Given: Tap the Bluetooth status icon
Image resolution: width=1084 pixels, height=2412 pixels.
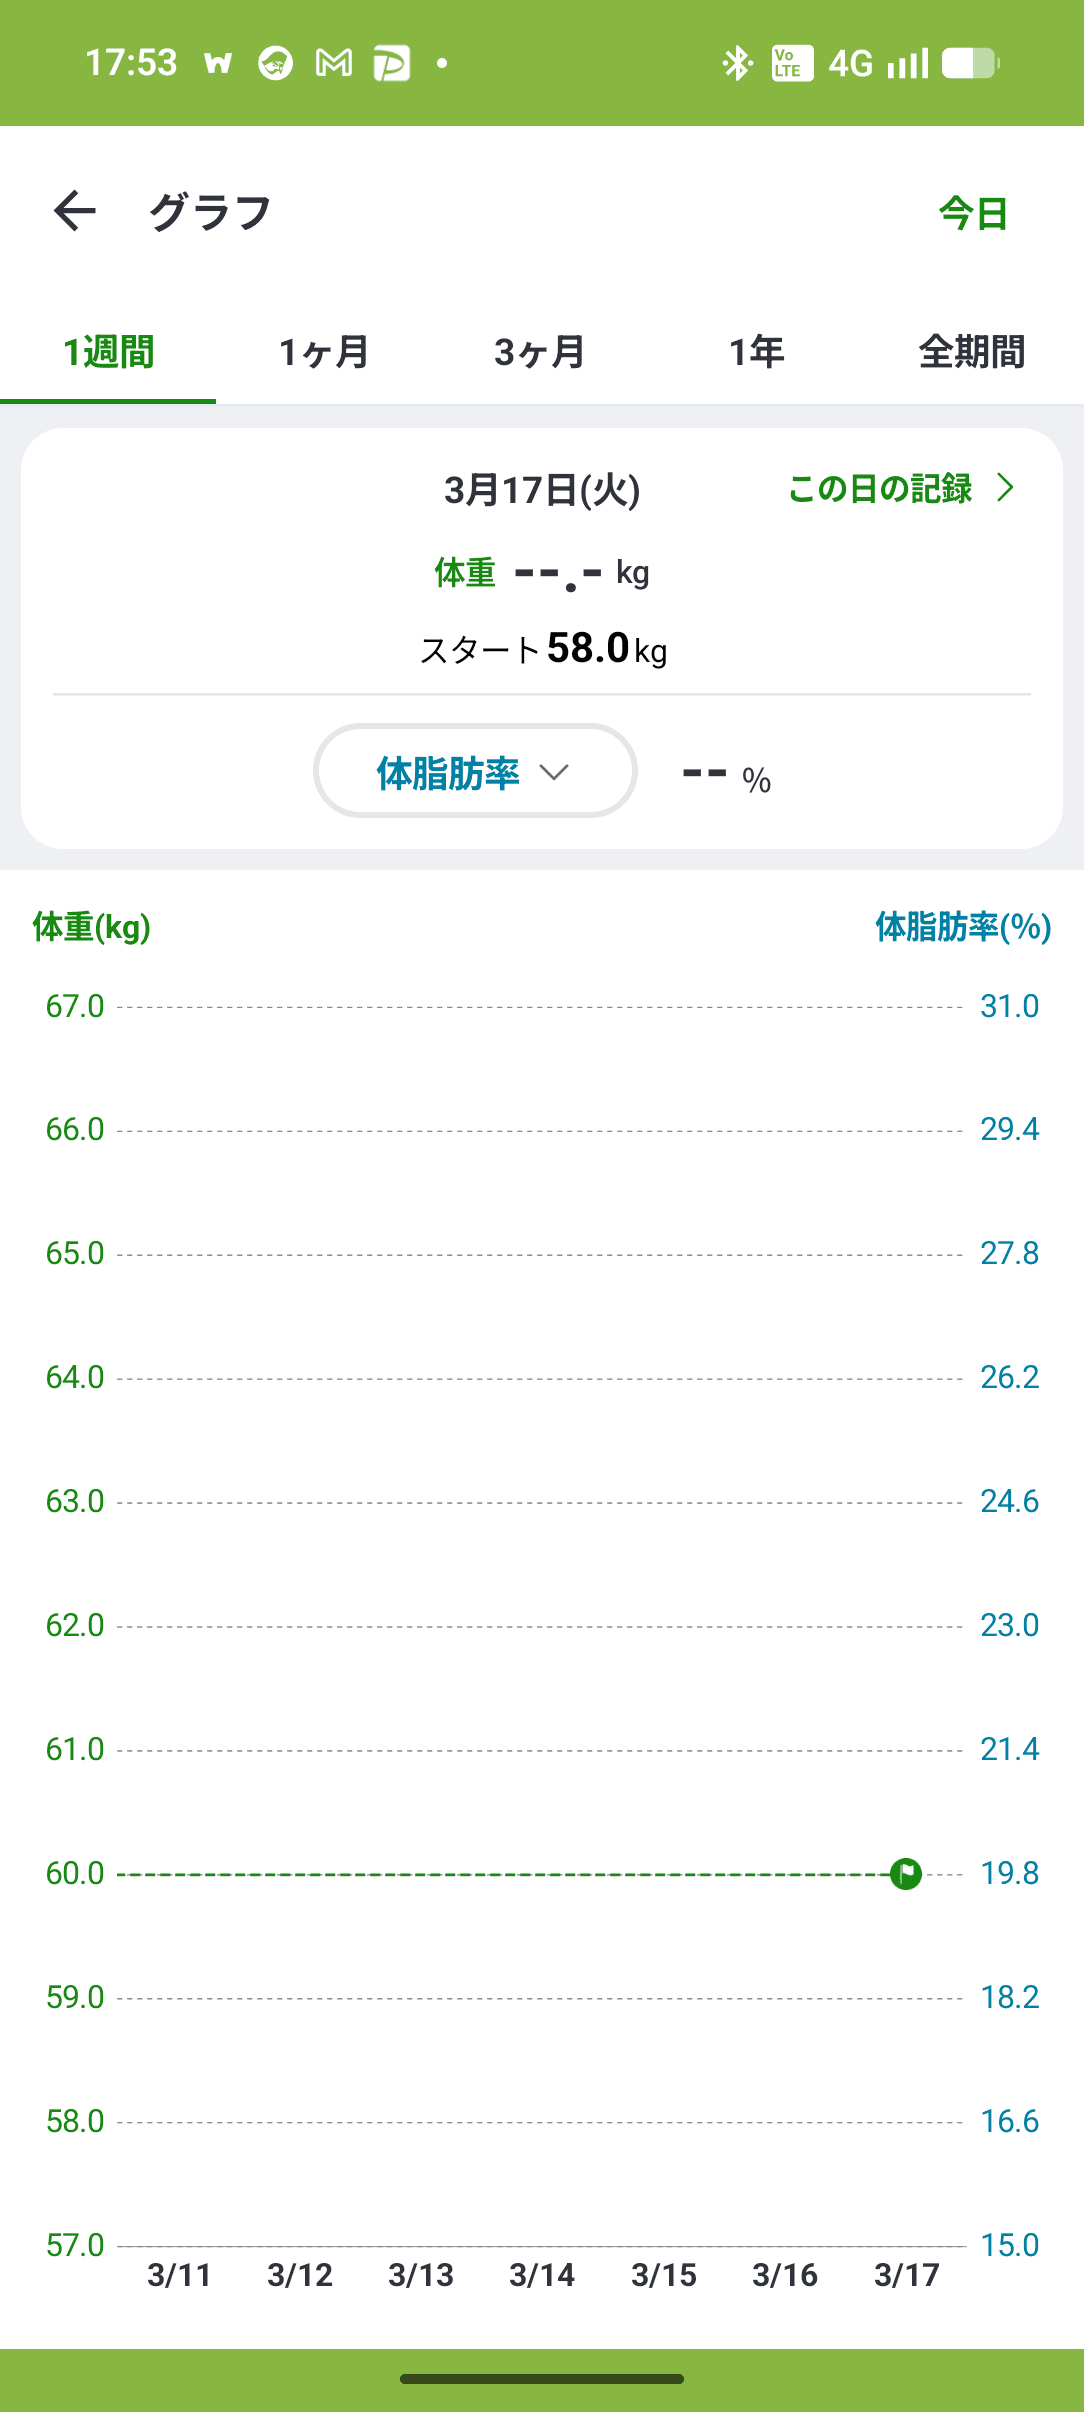Looking at the screenshot, I should coord(737,63).
